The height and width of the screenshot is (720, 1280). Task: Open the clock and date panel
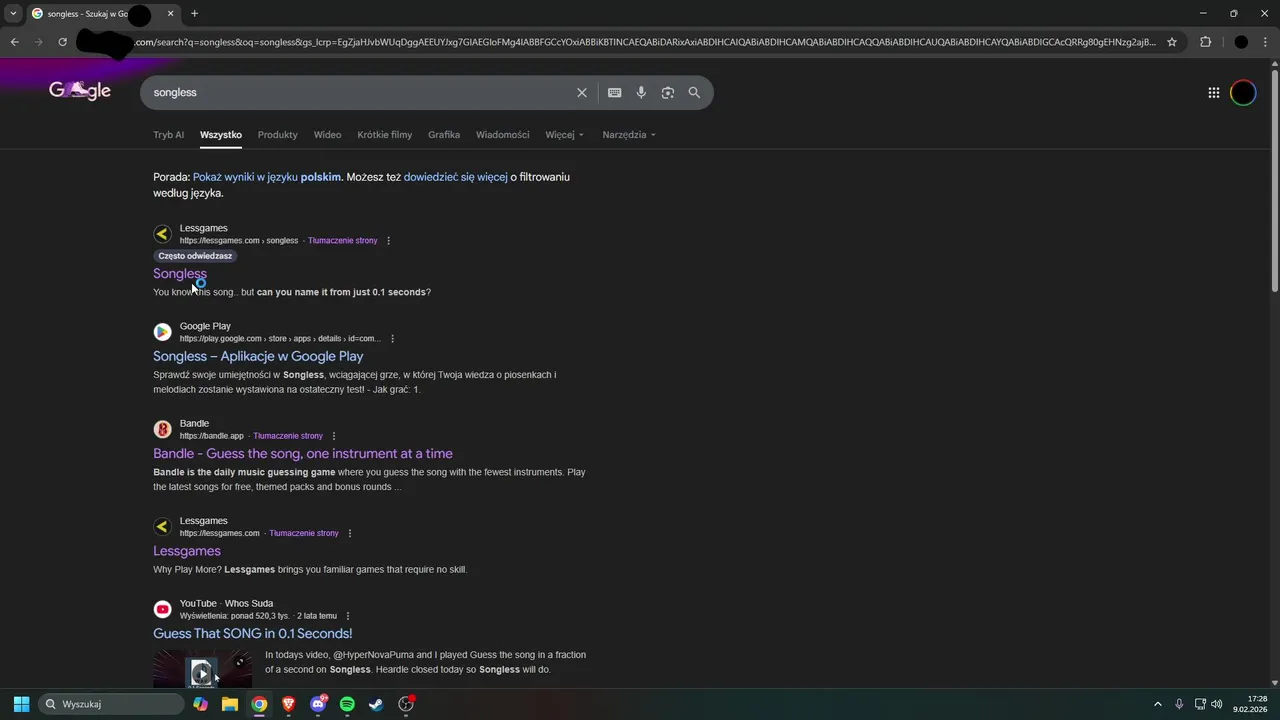point(1250,704)
